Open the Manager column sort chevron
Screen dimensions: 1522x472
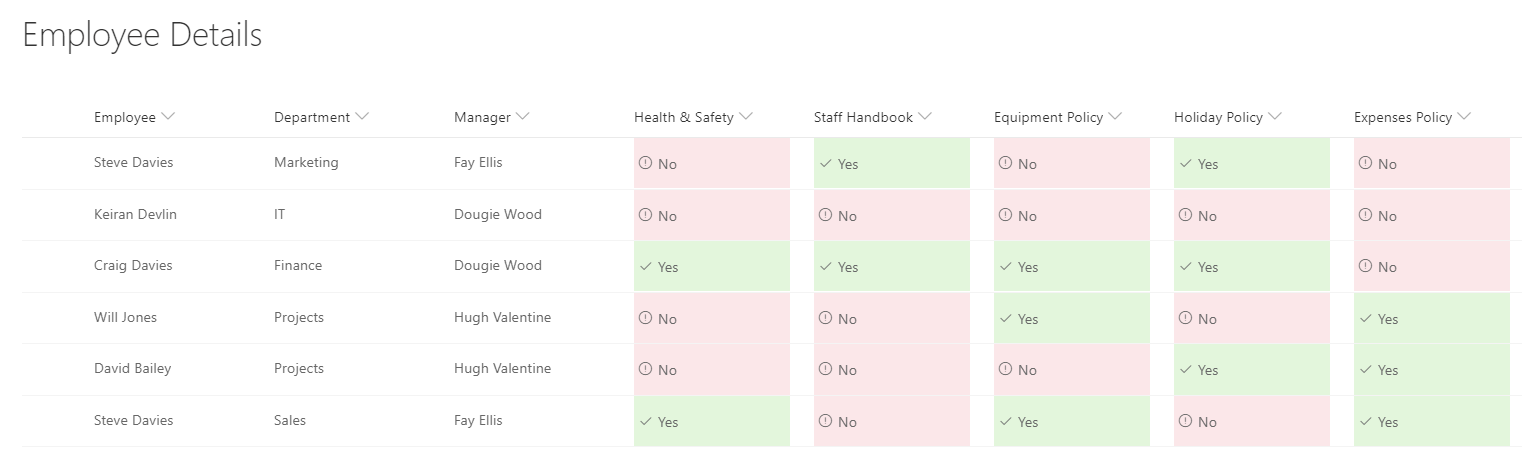tap(523, 117)
